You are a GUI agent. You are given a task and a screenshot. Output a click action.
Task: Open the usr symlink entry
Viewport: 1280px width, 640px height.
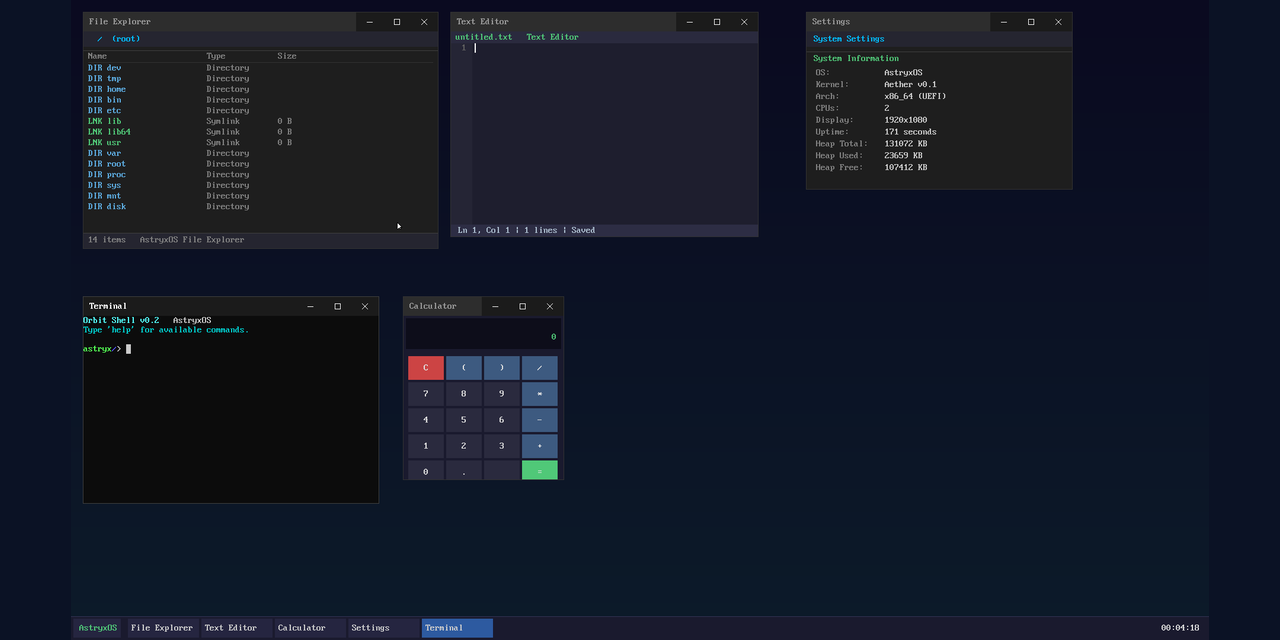(260, 142)
